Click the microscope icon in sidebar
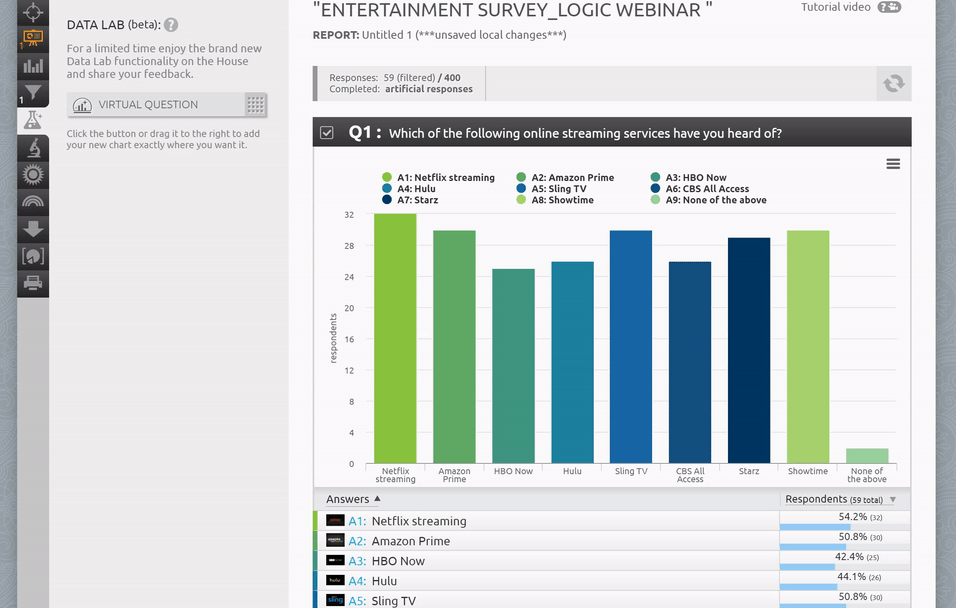The width and height of the screenshot is (956, 608). pyautogui.click(x=33, y=148)
